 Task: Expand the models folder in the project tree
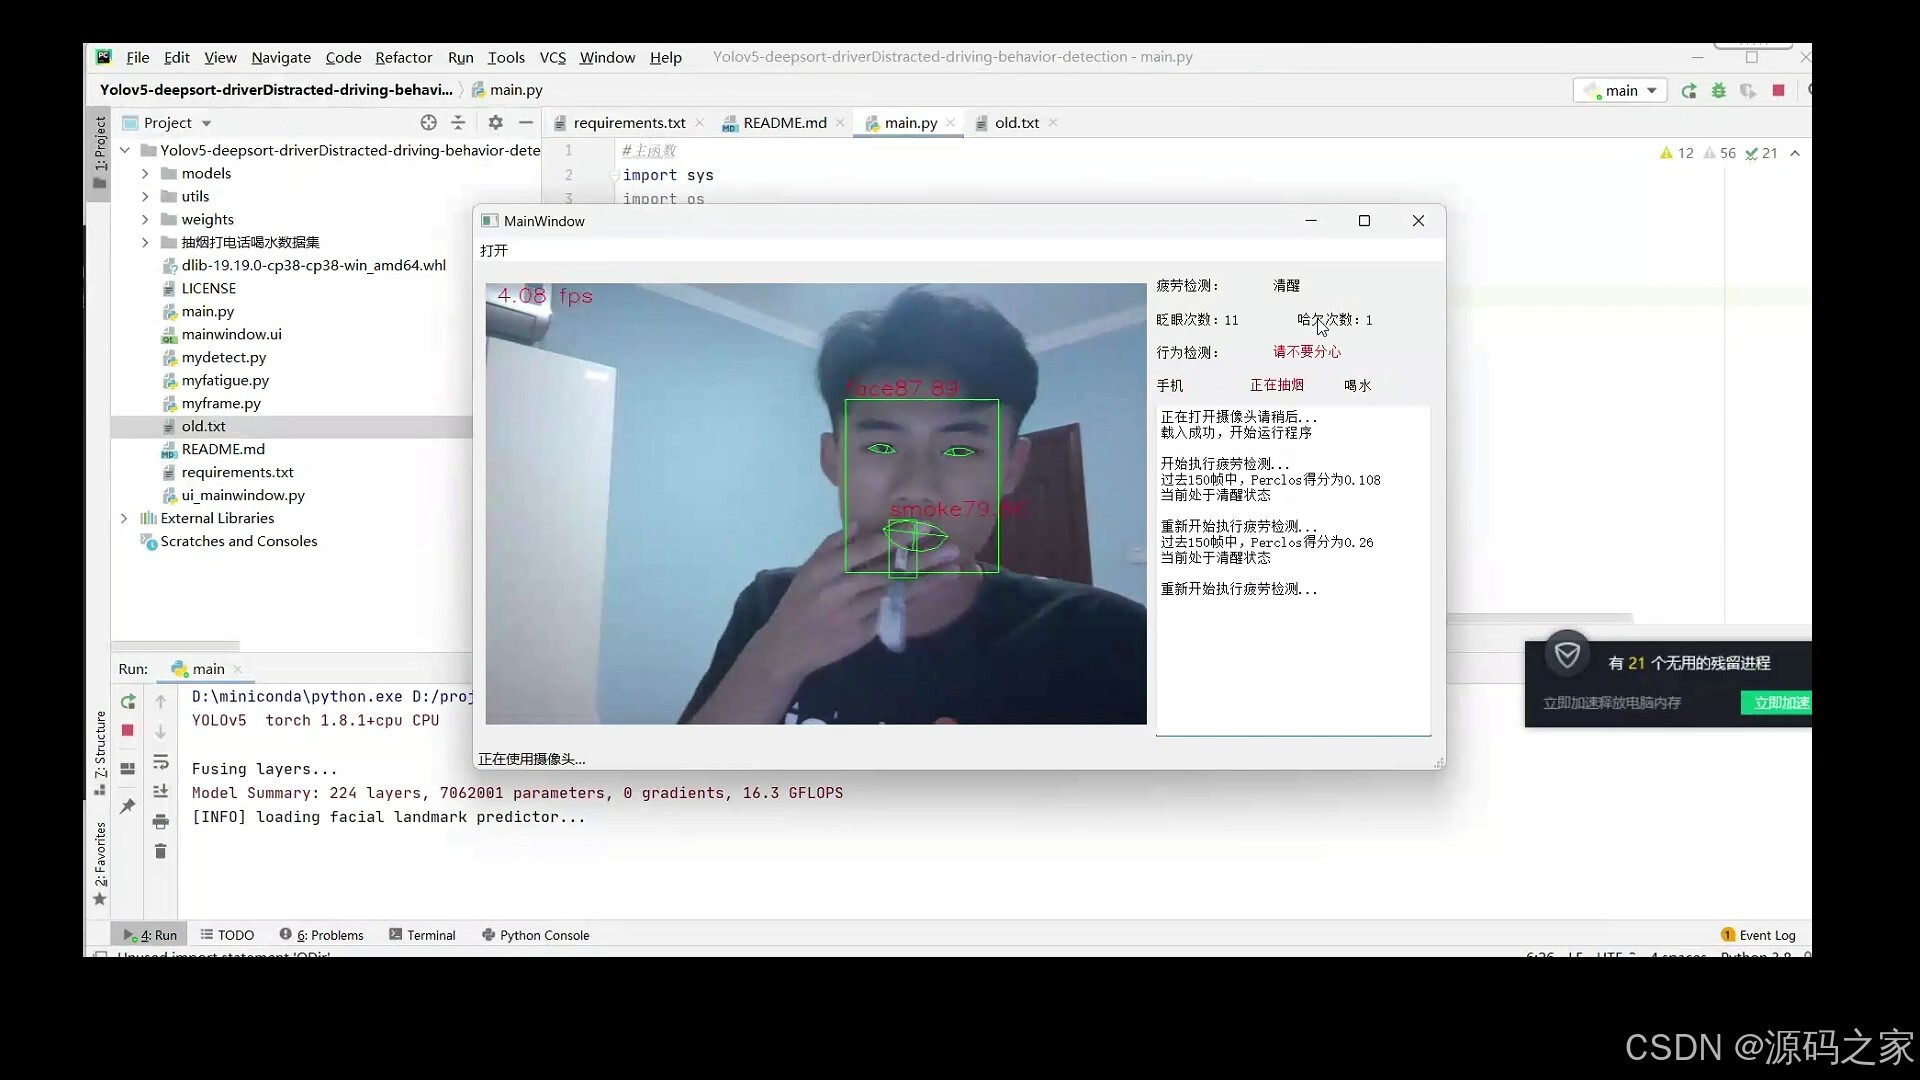[x=145, y=174]
